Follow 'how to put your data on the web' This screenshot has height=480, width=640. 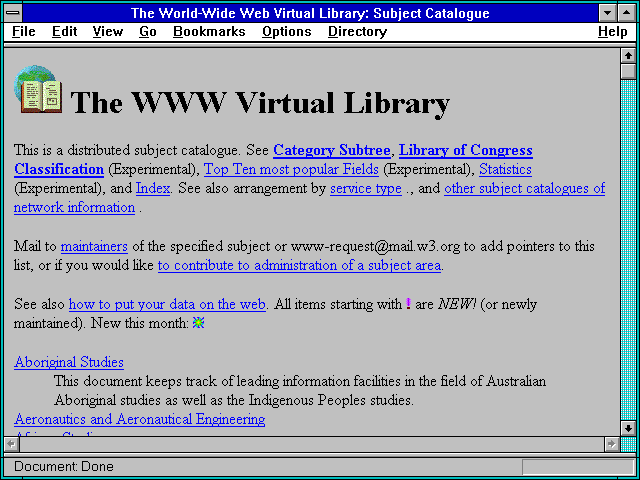pyautogui.click(x=167, y=304)
